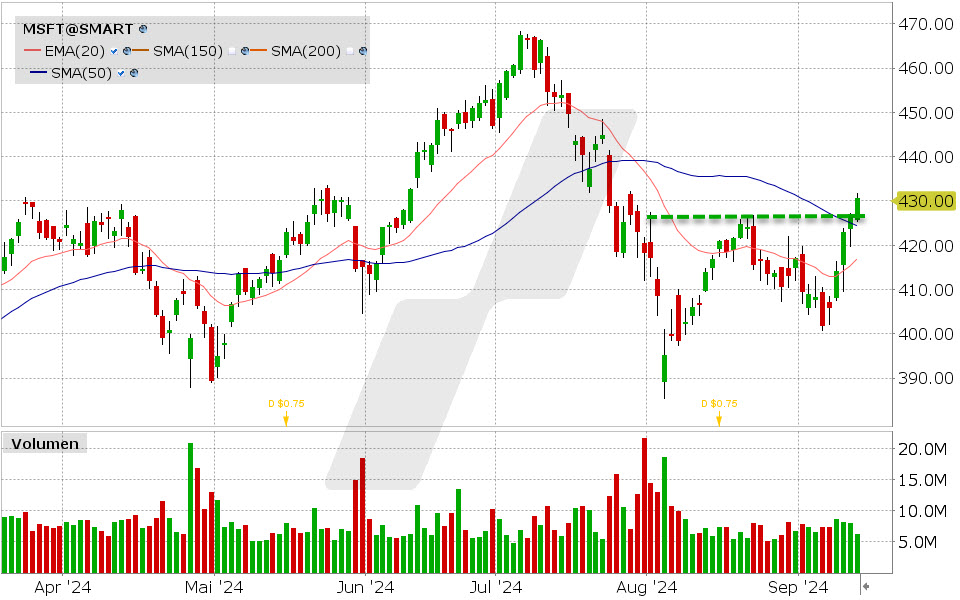Open settings icon beside MSFT@SMART title
The width and height of the screenshot is (960, 600).
143,29
